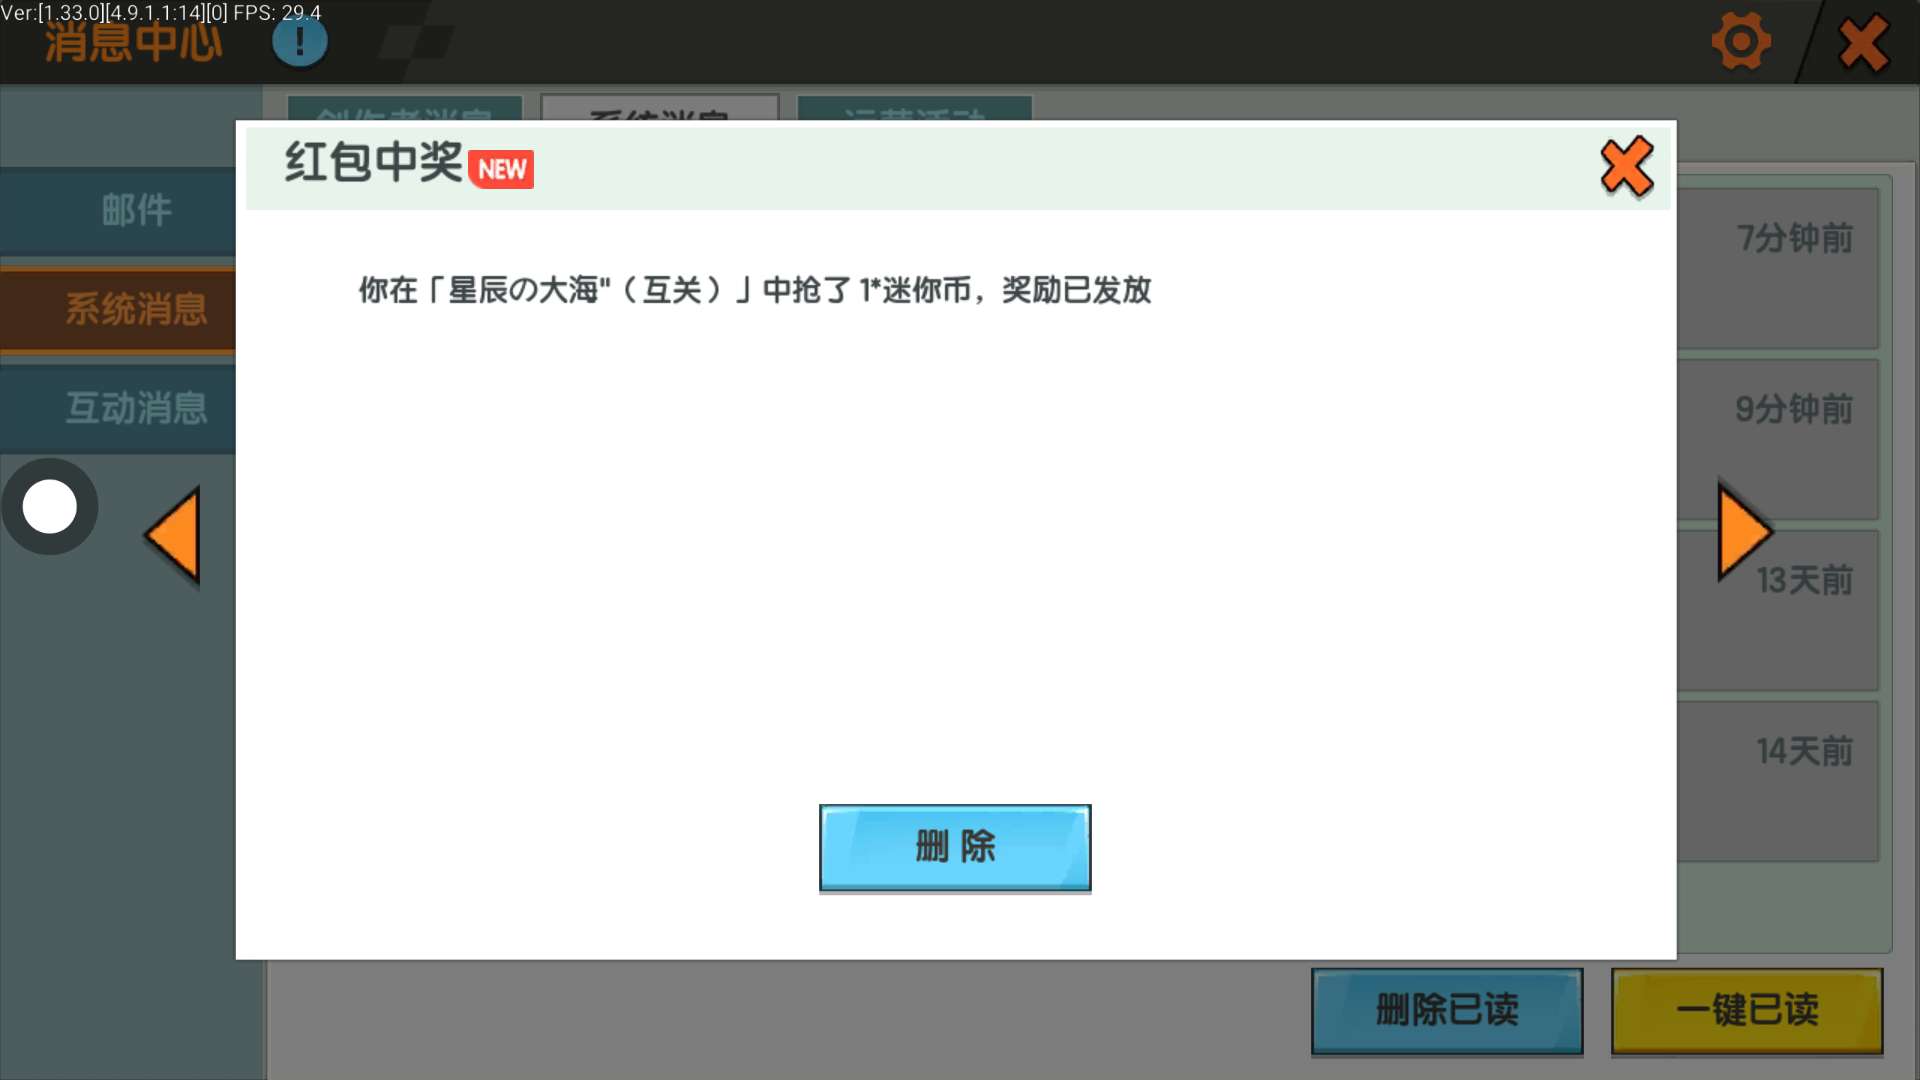Image resolution: width=1920 pixels, height=1080 pixels.
Task: Switch to 互动消息 interactive messages tab
Action: tap(135, 408)
